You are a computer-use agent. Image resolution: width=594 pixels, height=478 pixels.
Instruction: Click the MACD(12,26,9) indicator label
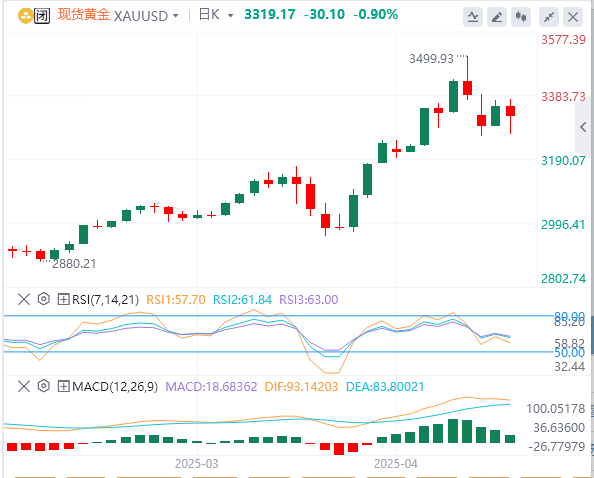tap(115, 387)
